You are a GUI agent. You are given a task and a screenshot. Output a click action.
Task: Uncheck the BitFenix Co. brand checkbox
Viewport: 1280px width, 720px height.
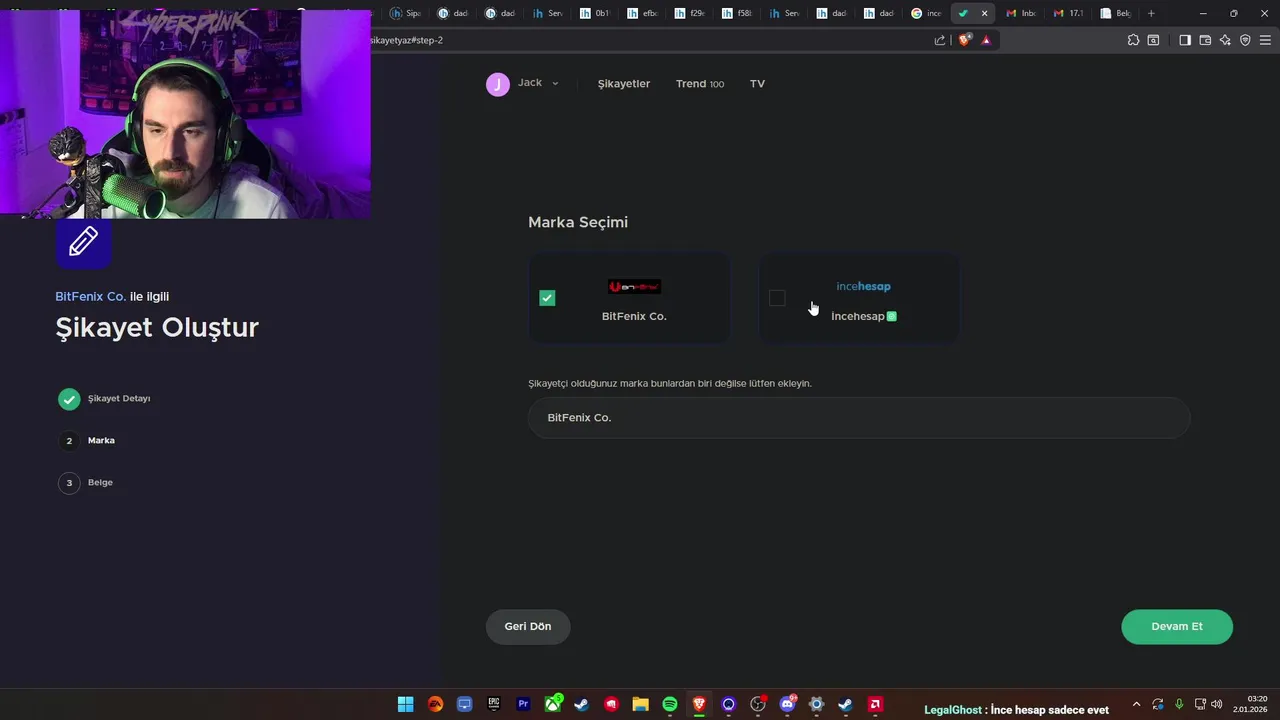(x=547, y=298)
